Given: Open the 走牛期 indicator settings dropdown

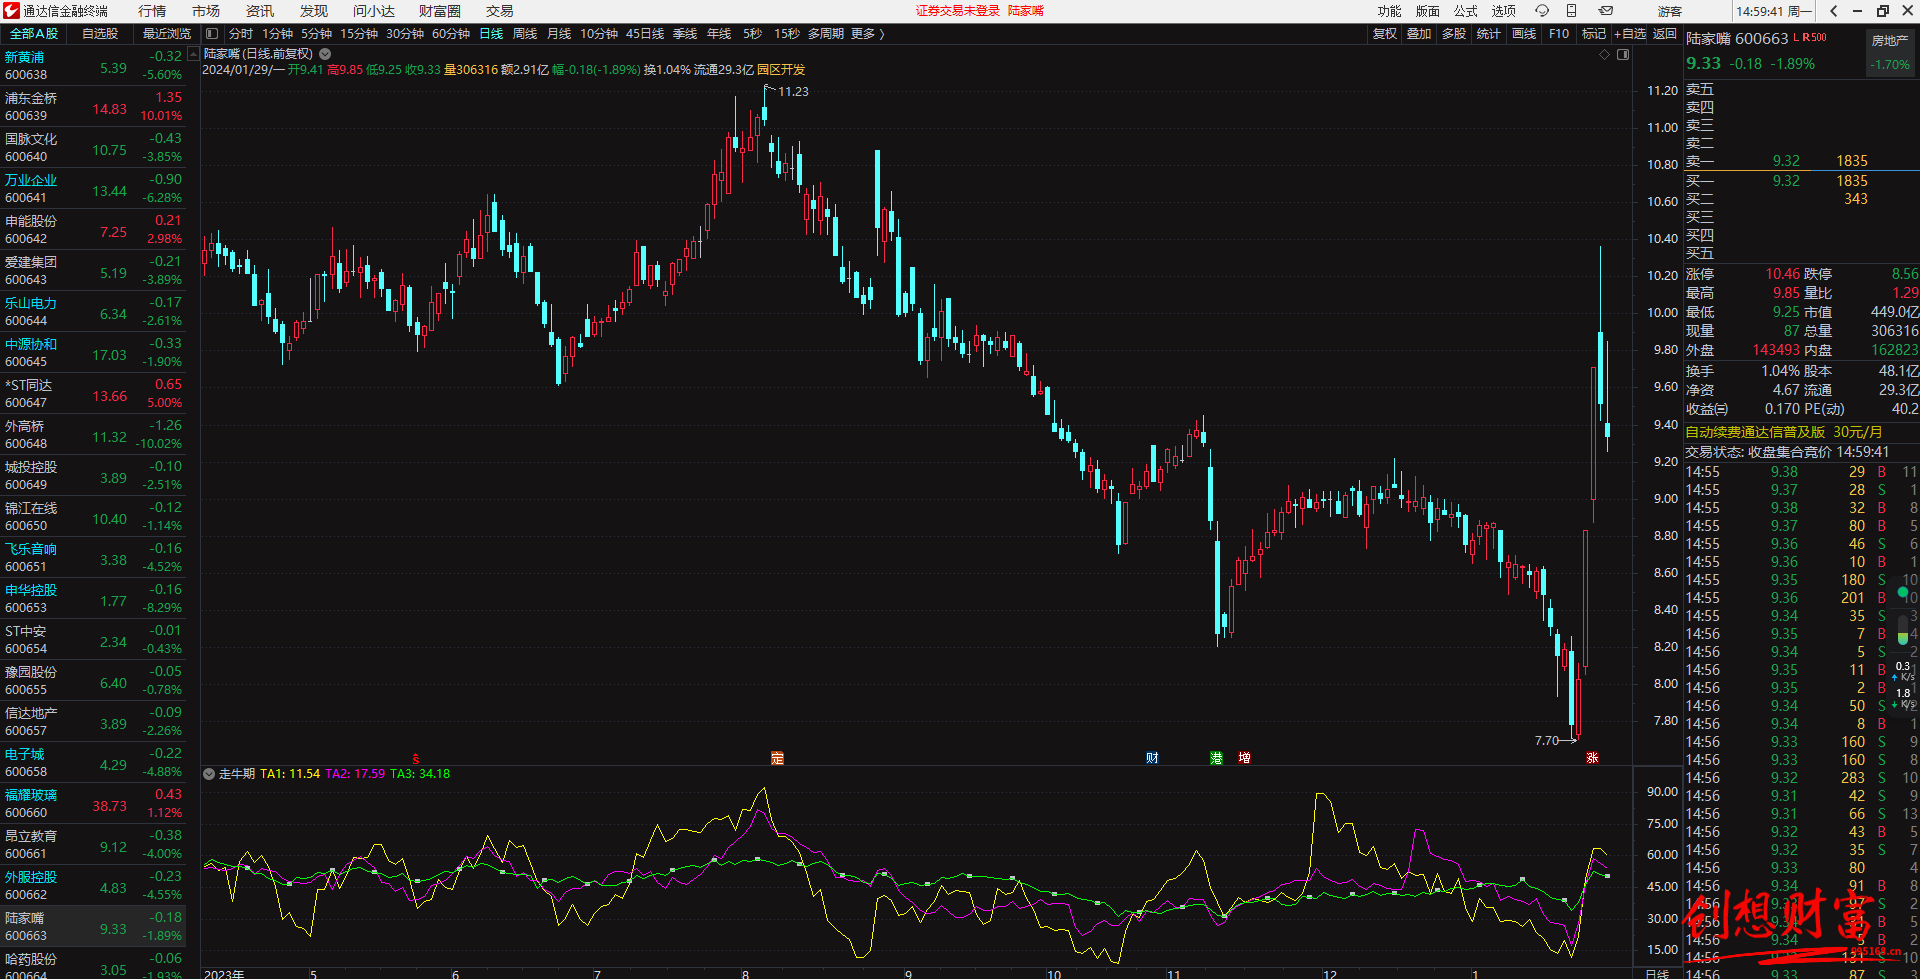Looking at the screenshot, I should pos(209,774).
